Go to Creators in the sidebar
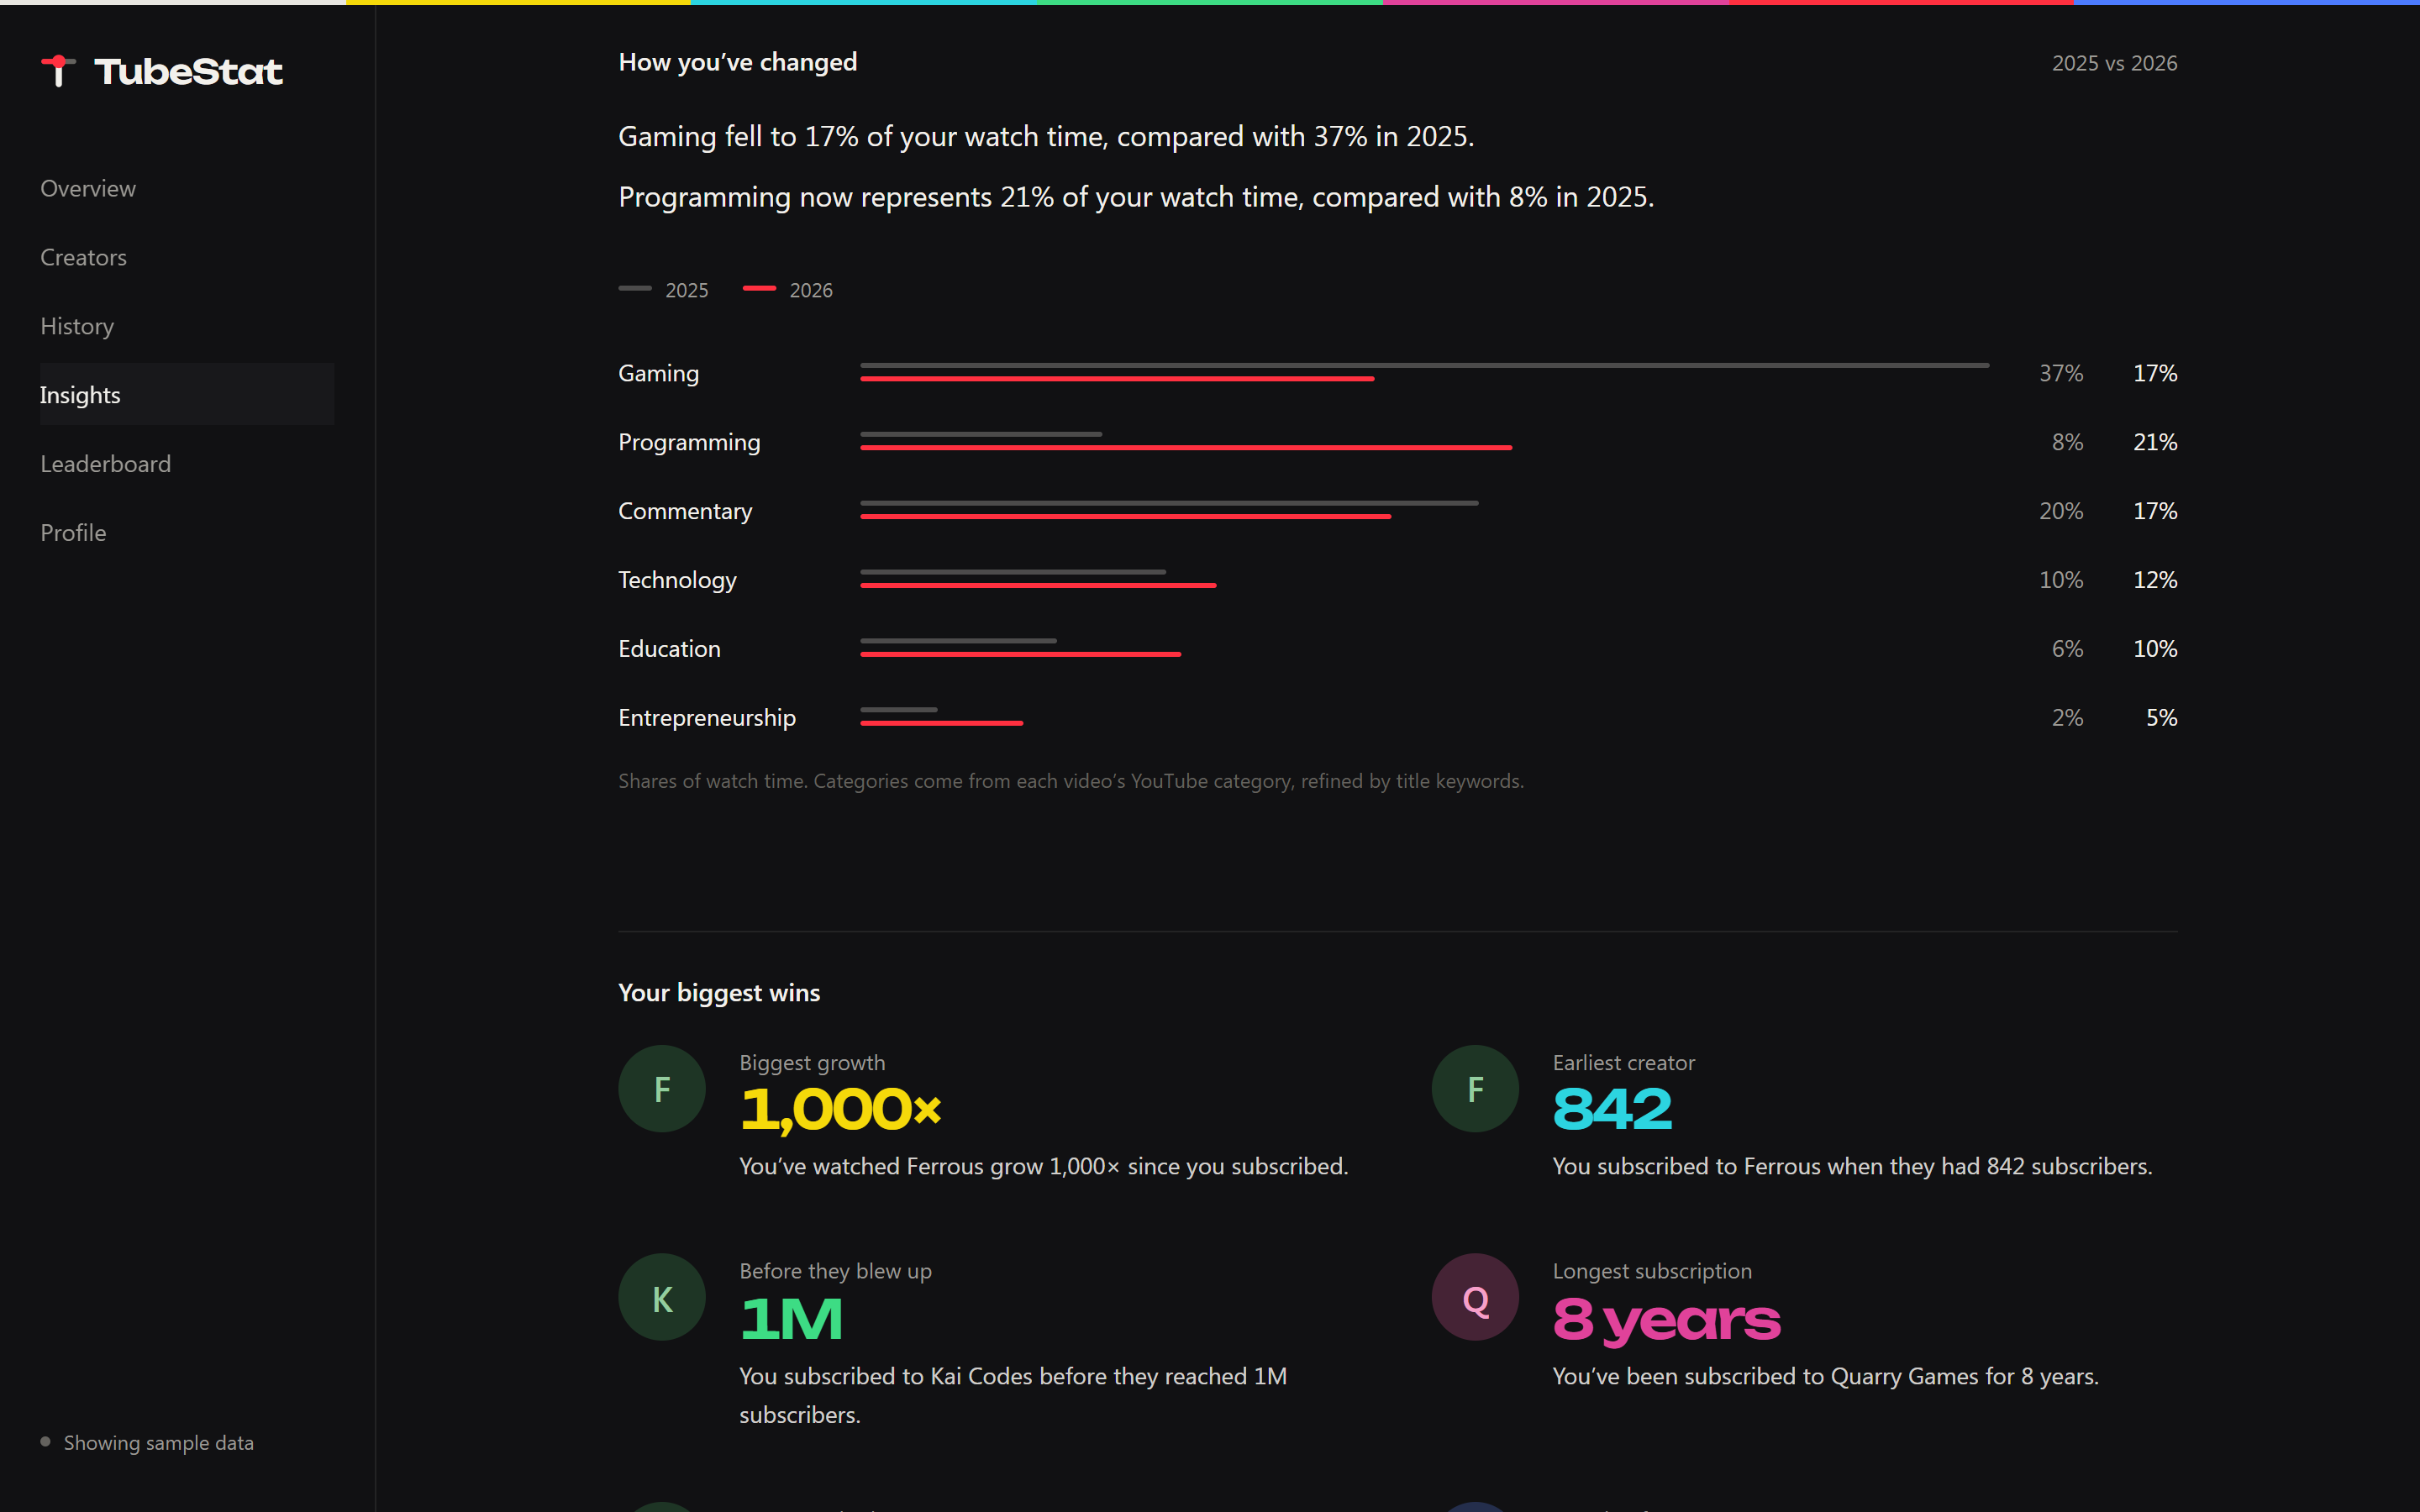This screenshot has width=2420, height=1512. [x=83, y=257]
